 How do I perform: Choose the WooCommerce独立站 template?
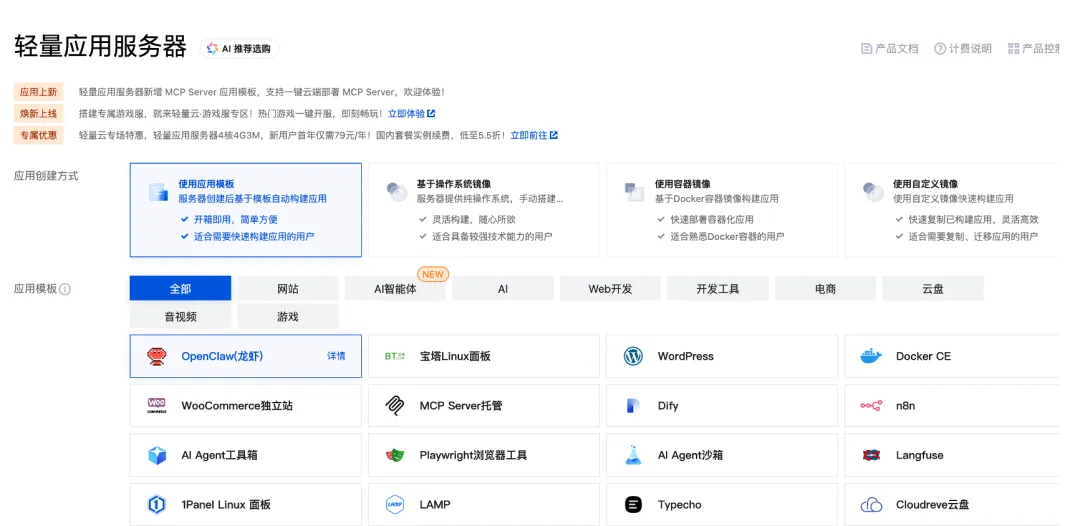pyautogui.click(x=245, y=406)
